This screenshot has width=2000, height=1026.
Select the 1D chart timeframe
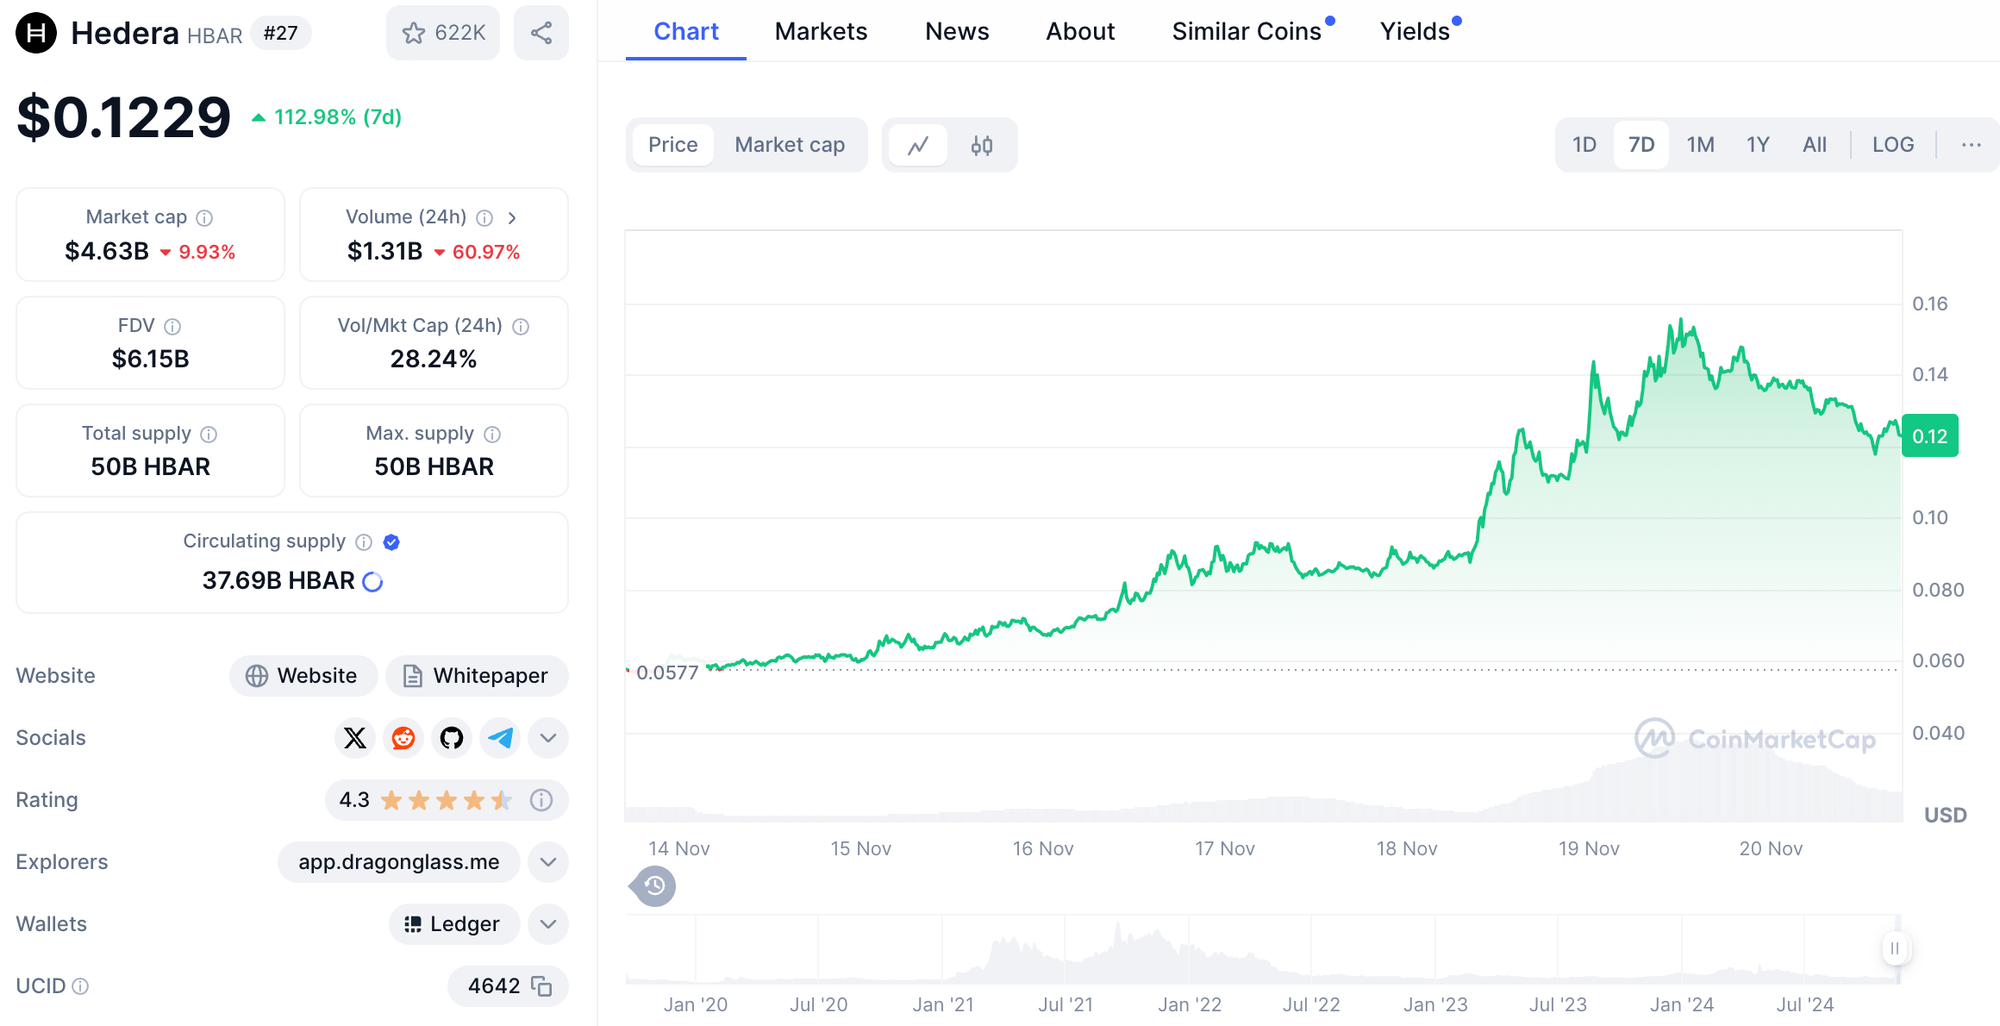point(1584,145)
